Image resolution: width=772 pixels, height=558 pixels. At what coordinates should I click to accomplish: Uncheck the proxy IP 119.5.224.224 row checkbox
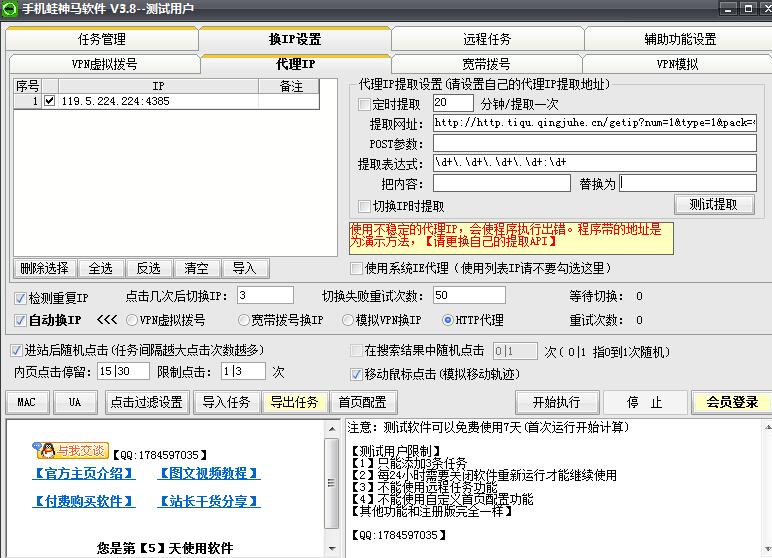tap(50, 101)
